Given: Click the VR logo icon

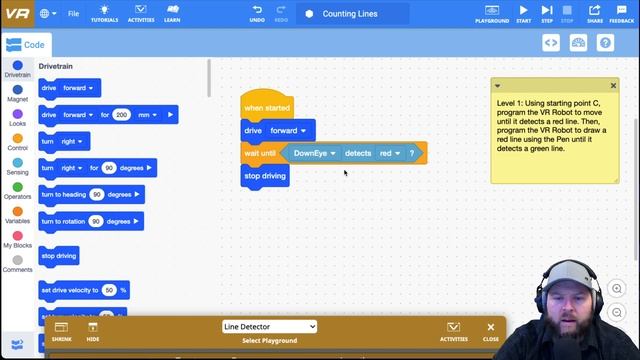Looking at the screenshot, I should click(18, 13).
